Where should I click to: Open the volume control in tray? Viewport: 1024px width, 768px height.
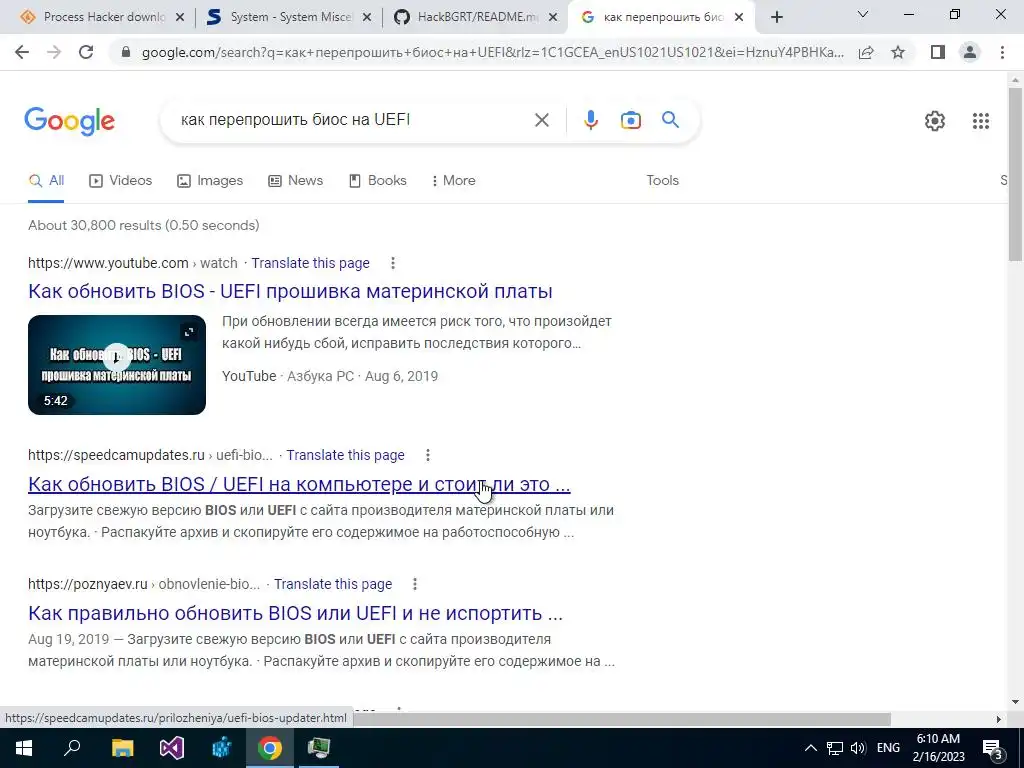858,748
